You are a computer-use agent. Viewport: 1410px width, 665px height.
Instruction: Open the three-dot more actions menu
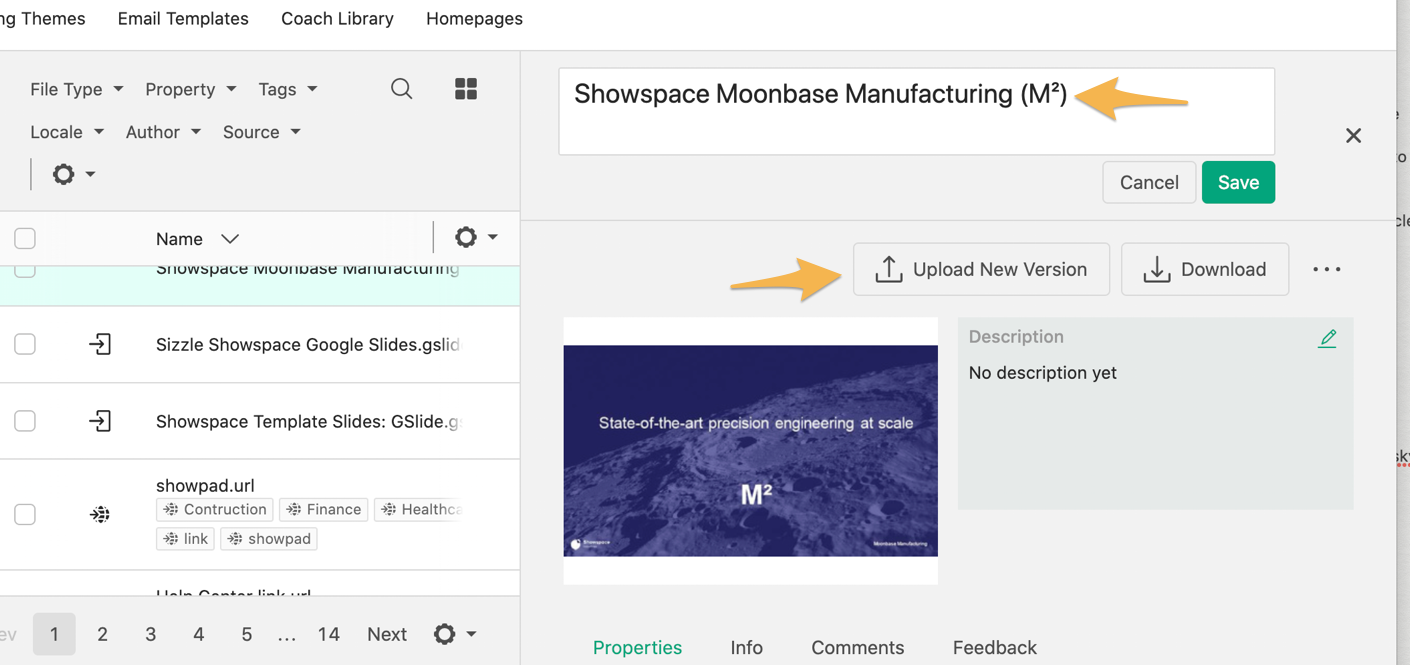pyautogui.click(x=1327, y=269)
